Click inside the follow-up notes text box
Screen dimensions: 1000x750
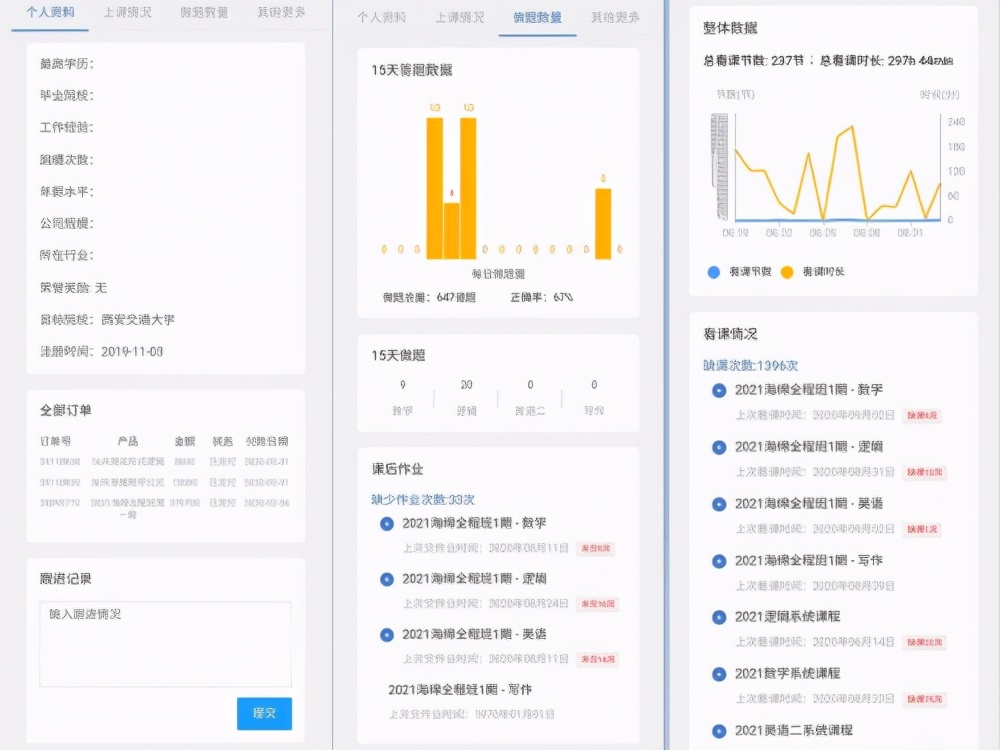165,643
